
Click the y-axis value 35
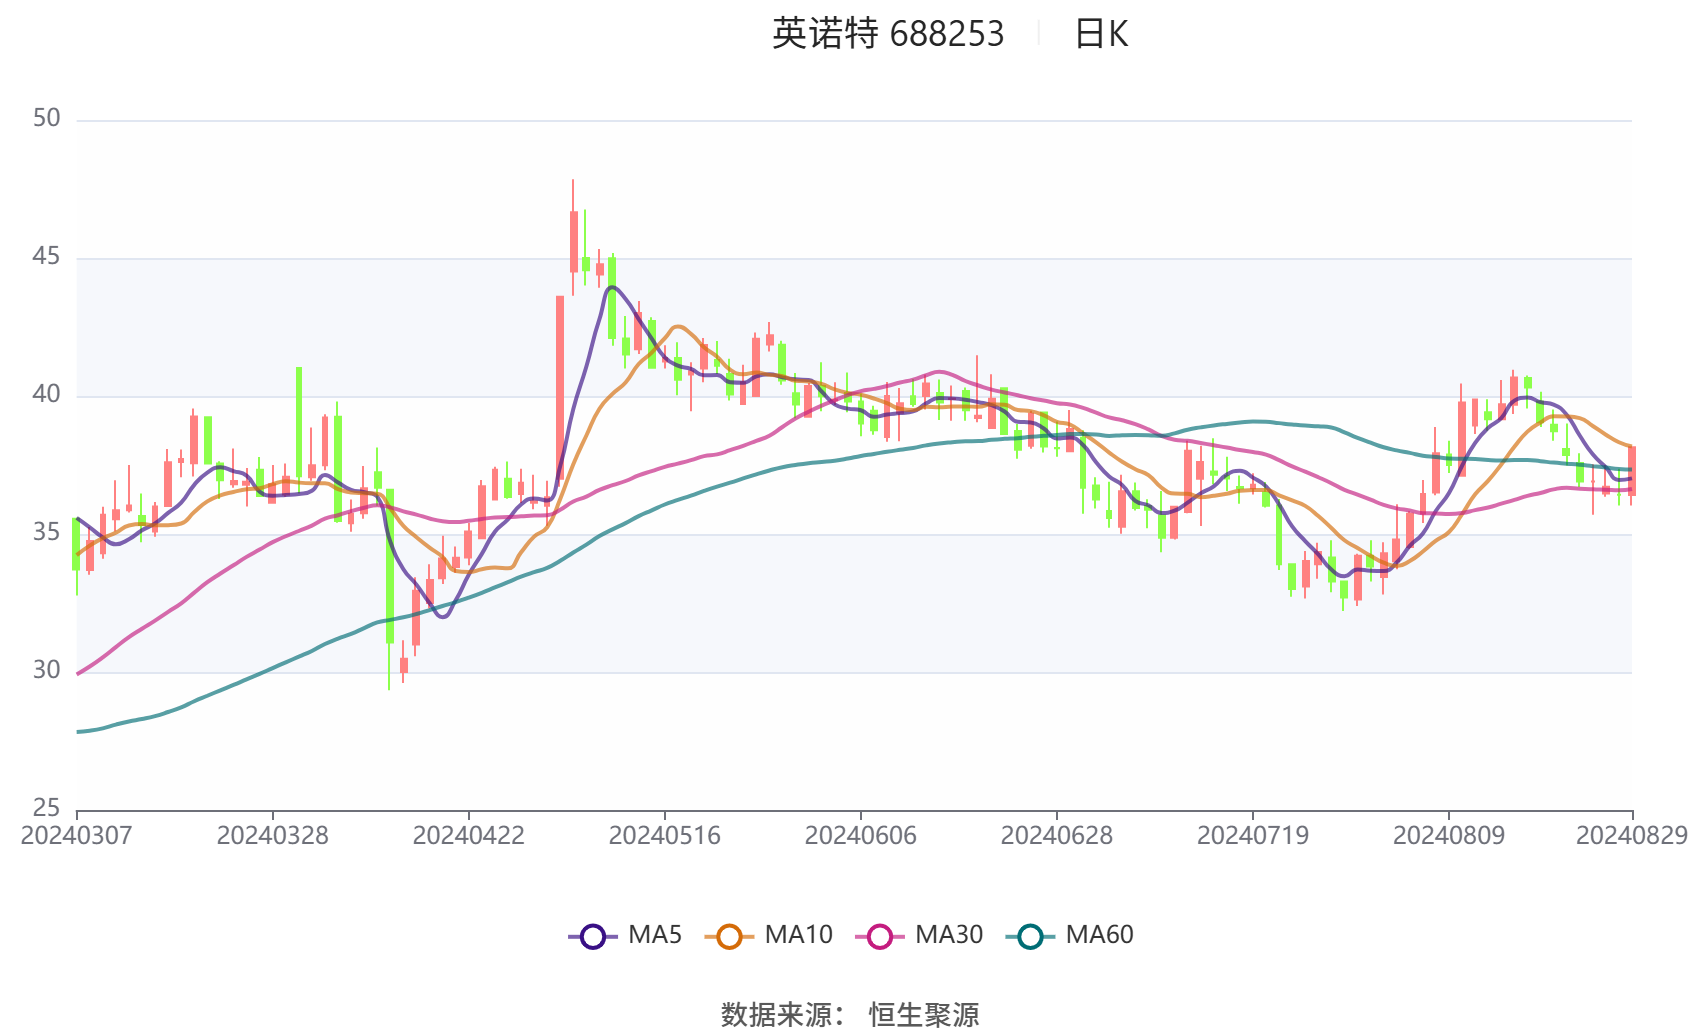46,532
